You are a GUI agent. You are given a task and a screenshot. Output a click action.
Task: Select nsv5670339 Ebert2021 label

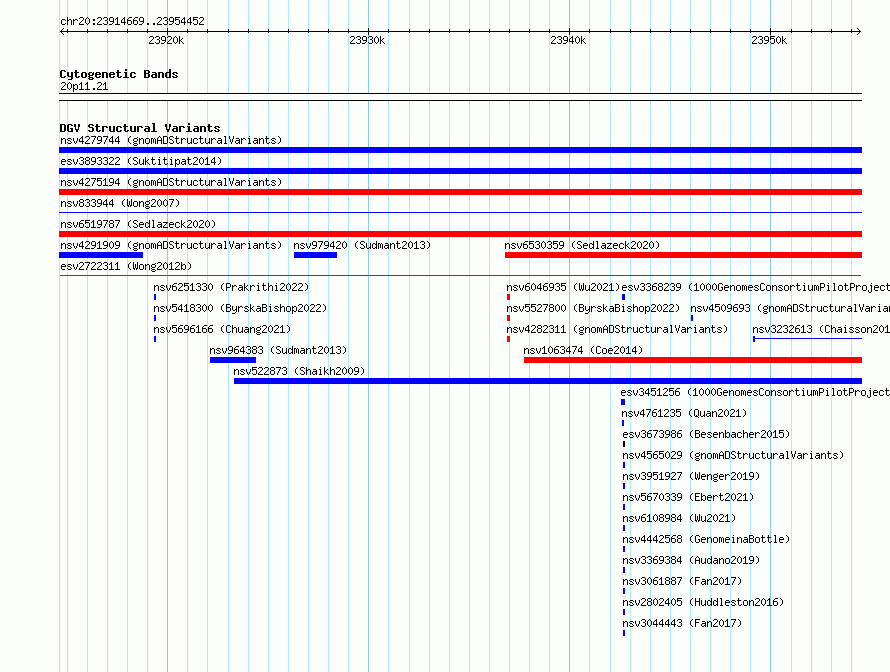point(688,497)
